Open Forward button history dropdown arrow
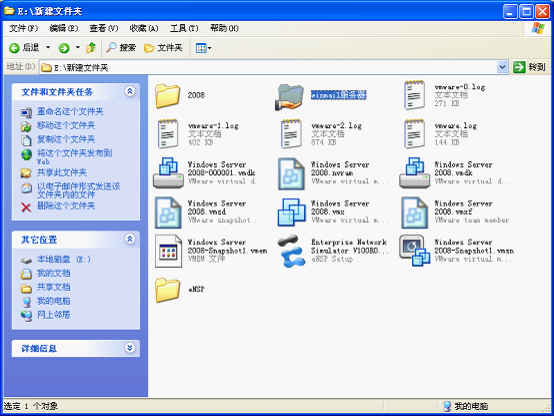 (78, 48)
